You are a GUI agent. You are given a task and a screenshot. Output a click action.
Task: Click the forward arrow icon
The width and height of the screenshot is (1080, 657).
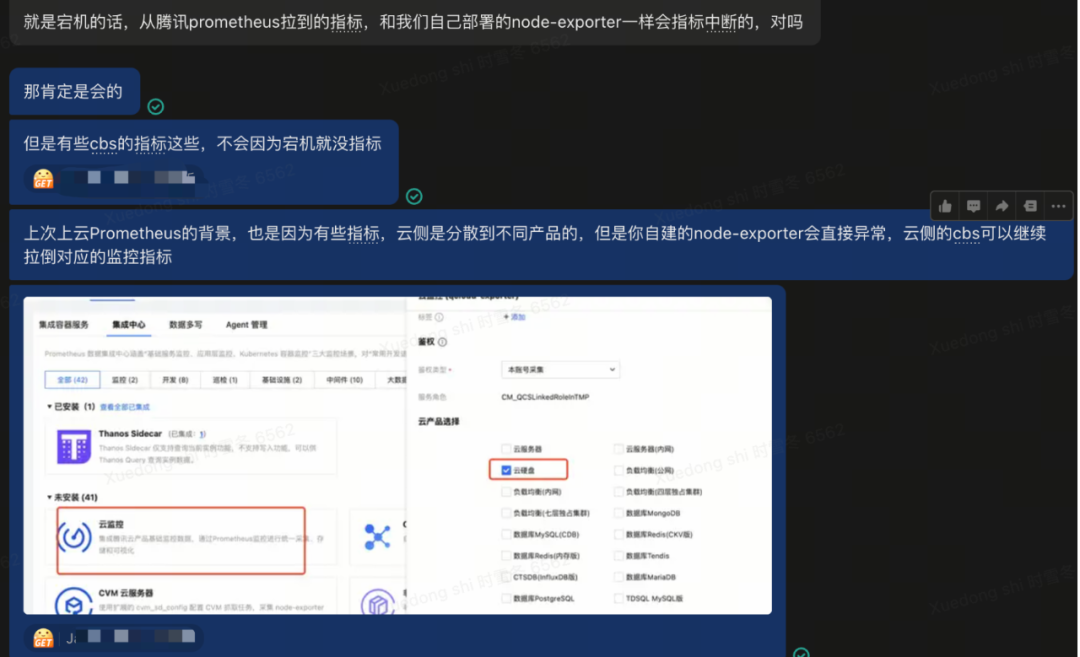tap(1001, 206)
